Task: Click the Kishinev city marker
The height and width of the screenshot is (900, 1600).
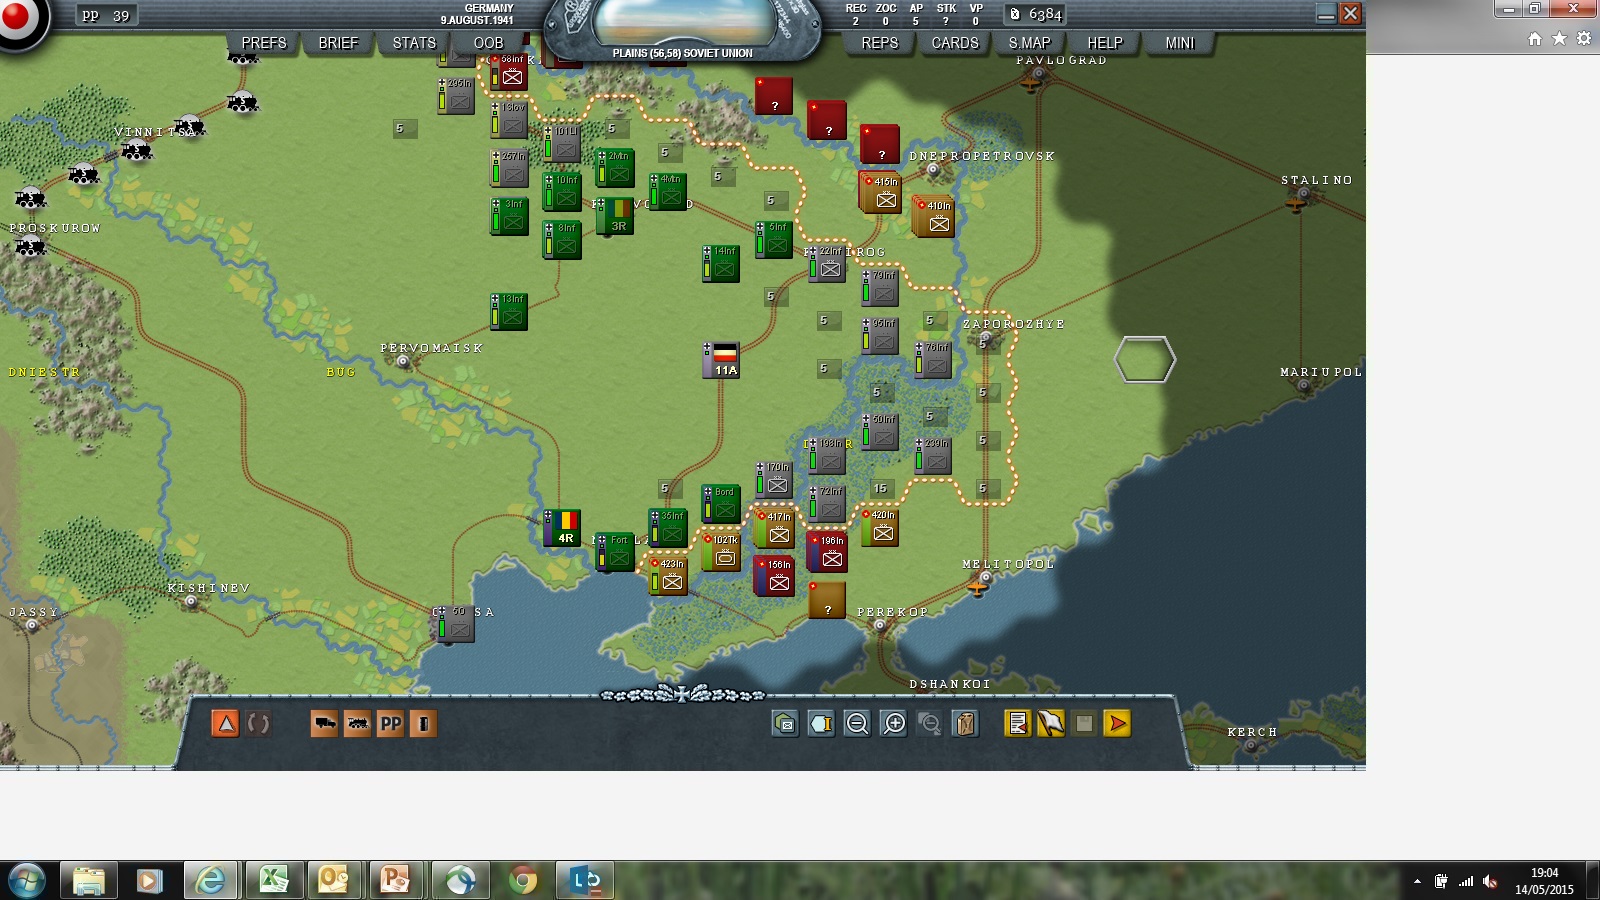Action: (x=191, y=602)
